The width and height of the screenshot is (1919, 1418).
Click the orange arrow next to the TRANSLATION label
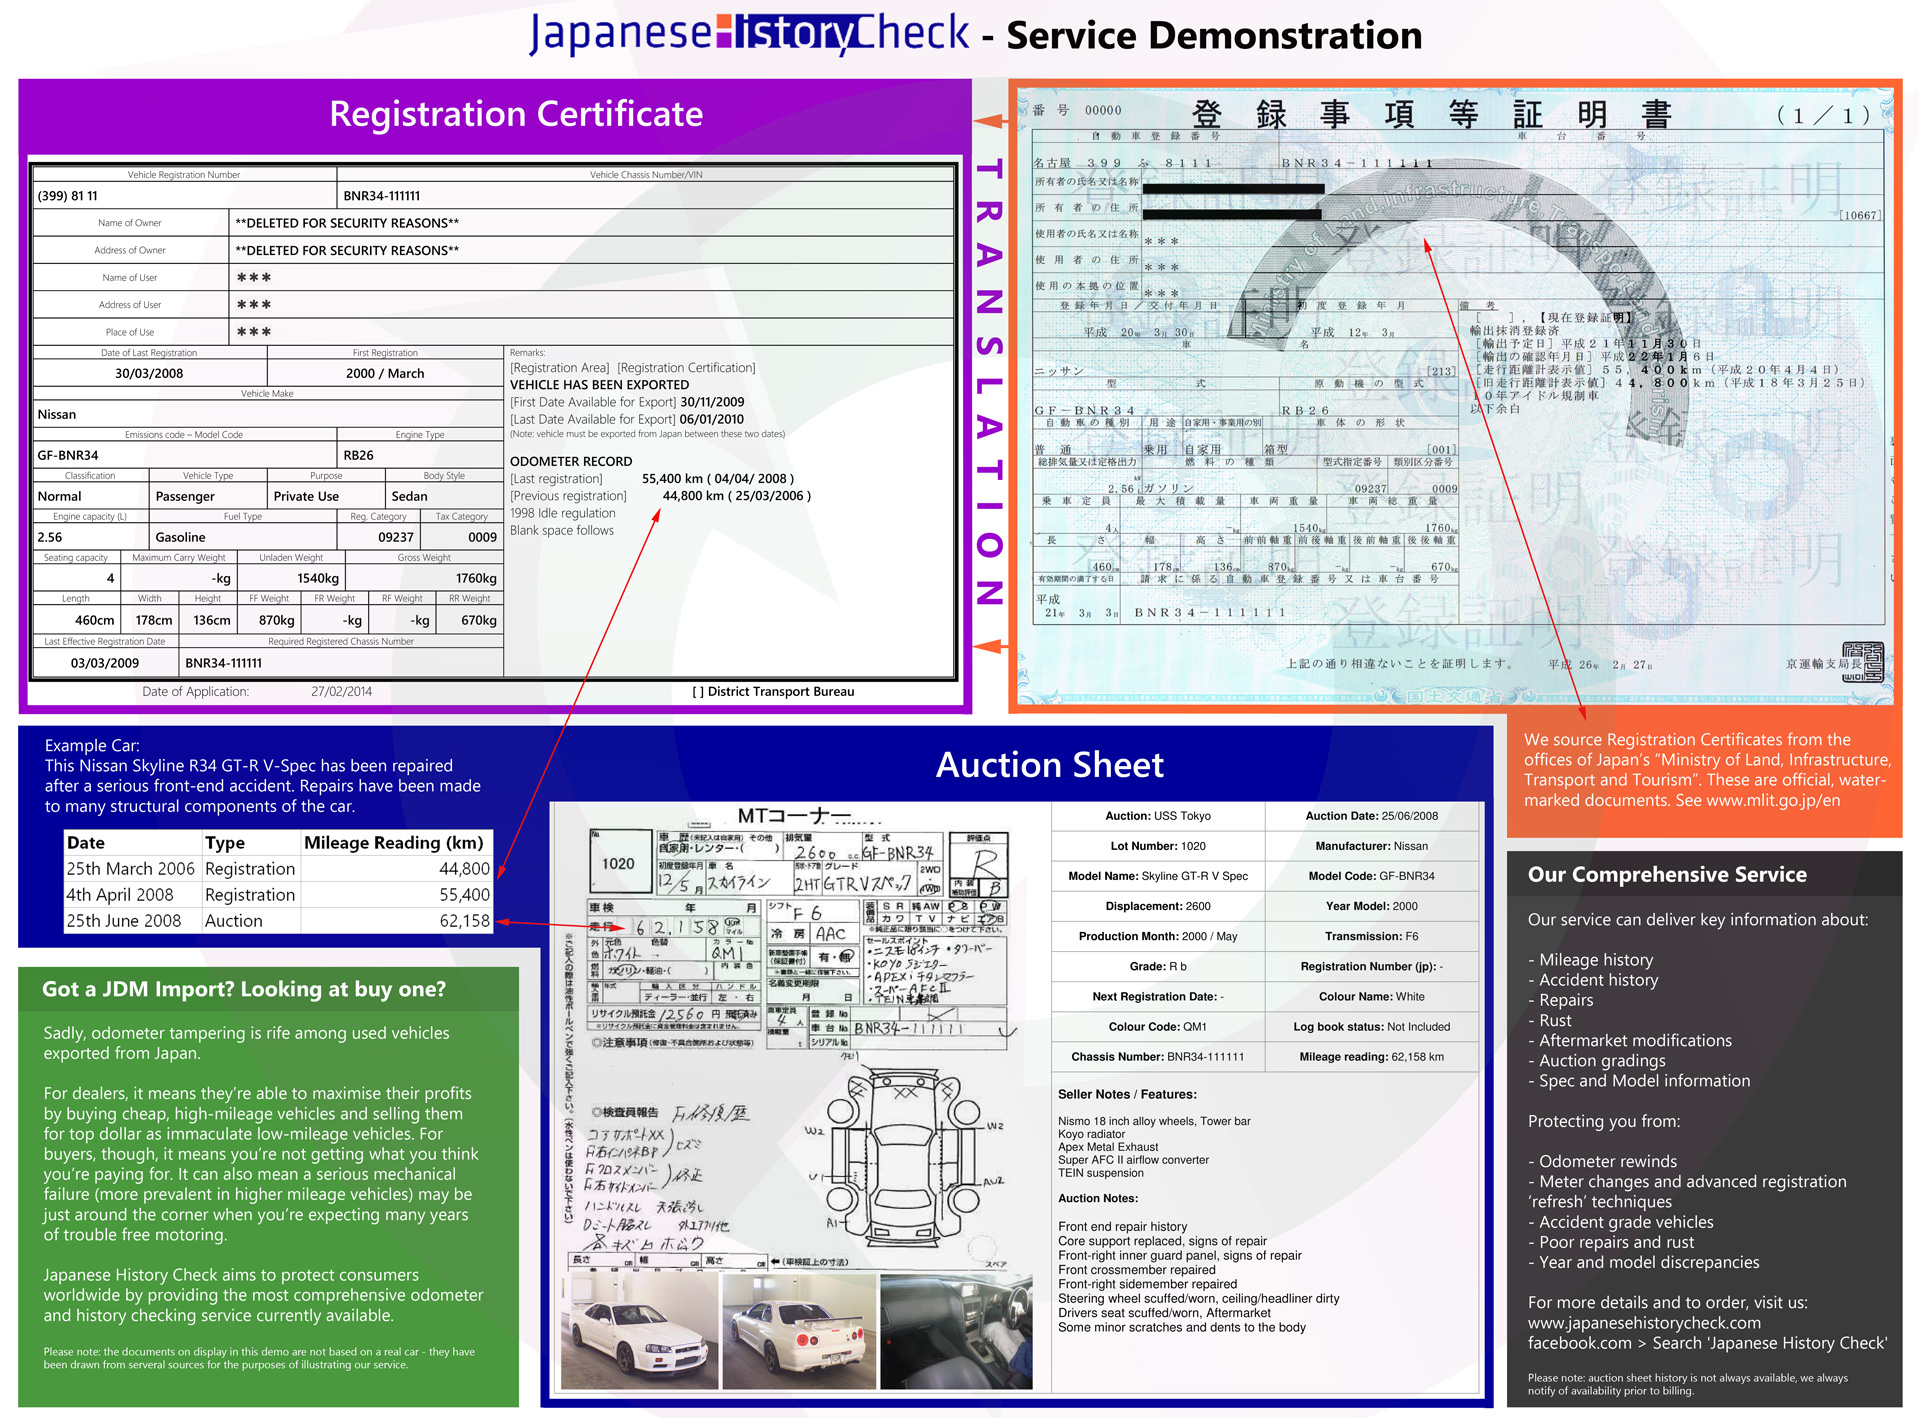[988, 122]
